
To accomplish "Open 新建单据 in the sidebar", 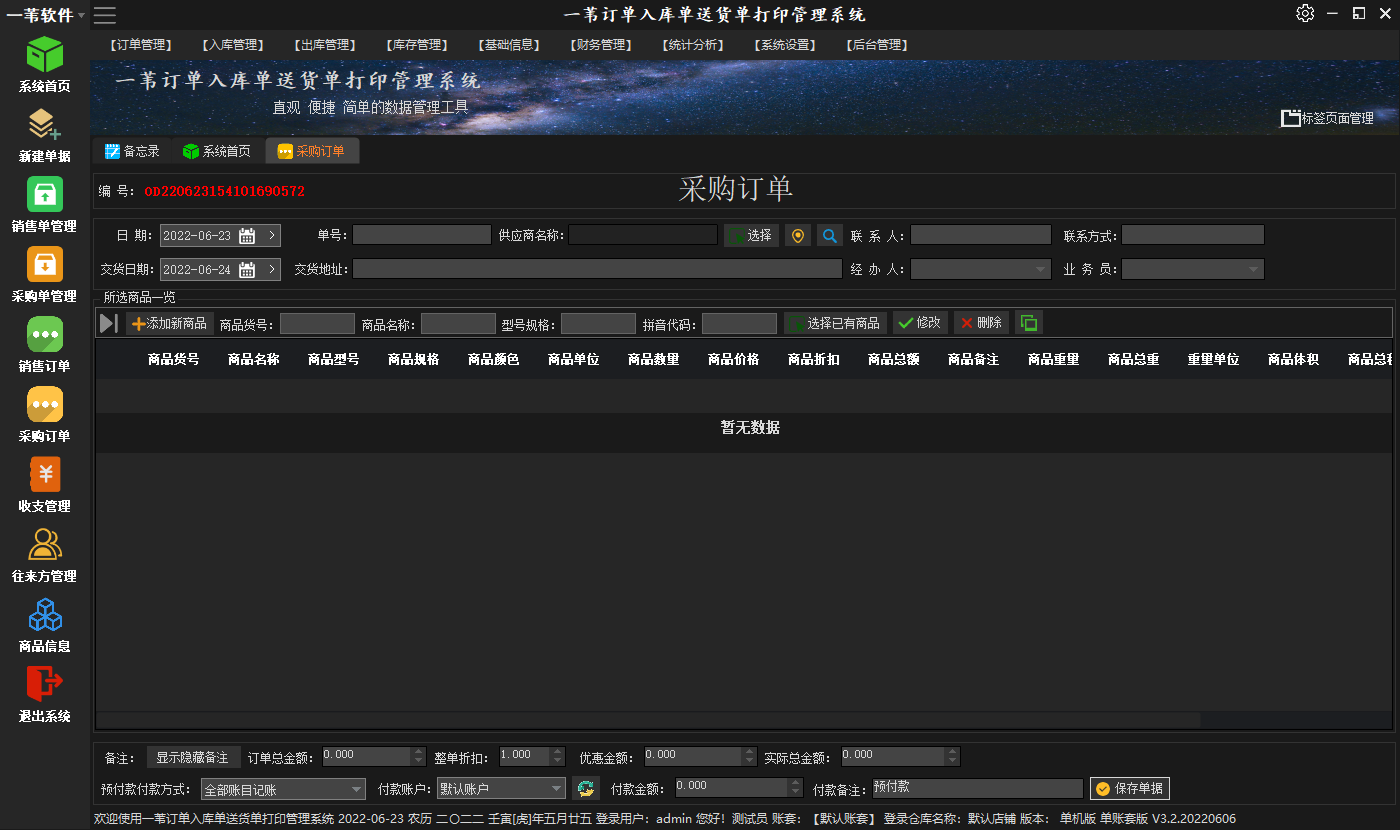I will pos(45,135).
